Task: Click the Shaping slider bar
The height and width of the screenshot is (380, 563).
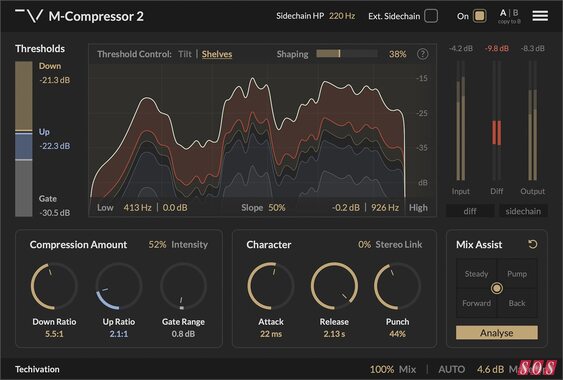Action: 346,54
